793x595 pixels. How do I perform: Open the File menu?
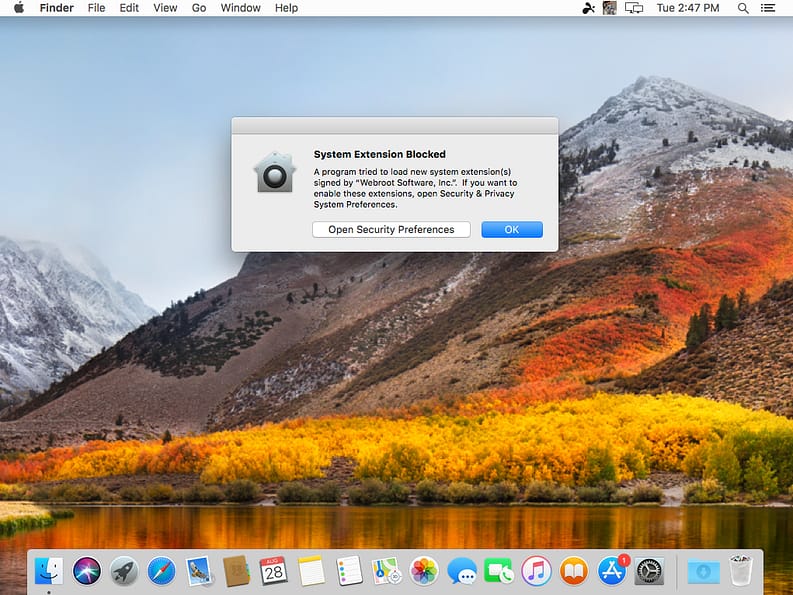[96, 8]
